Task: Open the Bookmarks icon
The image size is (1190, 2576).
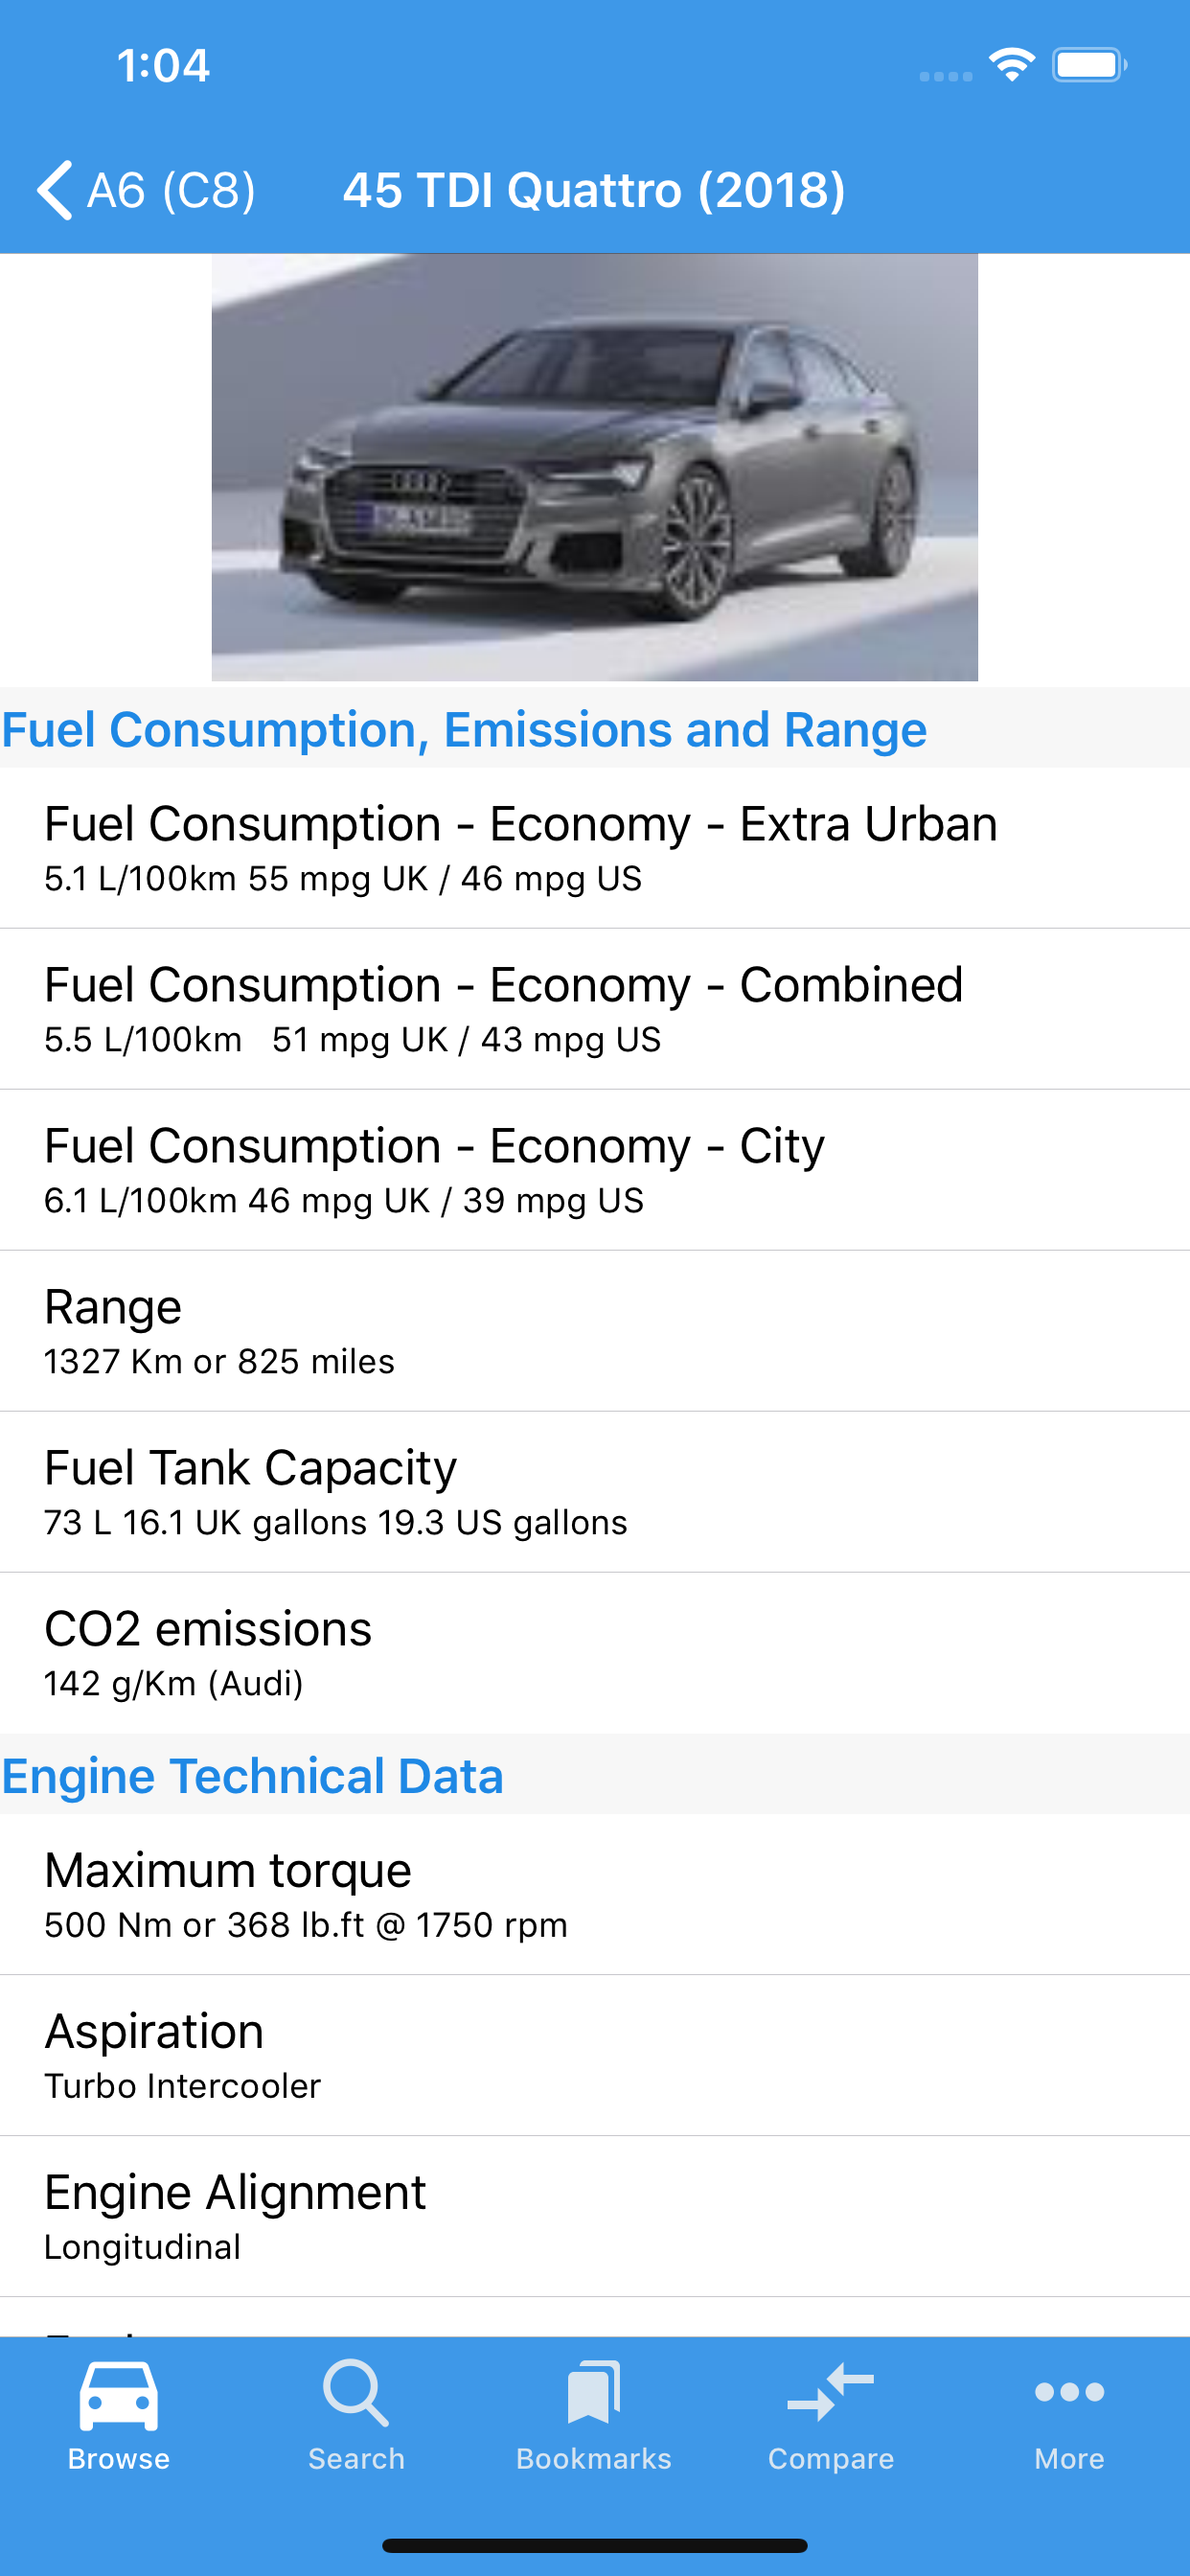Action: point(594,2394)
